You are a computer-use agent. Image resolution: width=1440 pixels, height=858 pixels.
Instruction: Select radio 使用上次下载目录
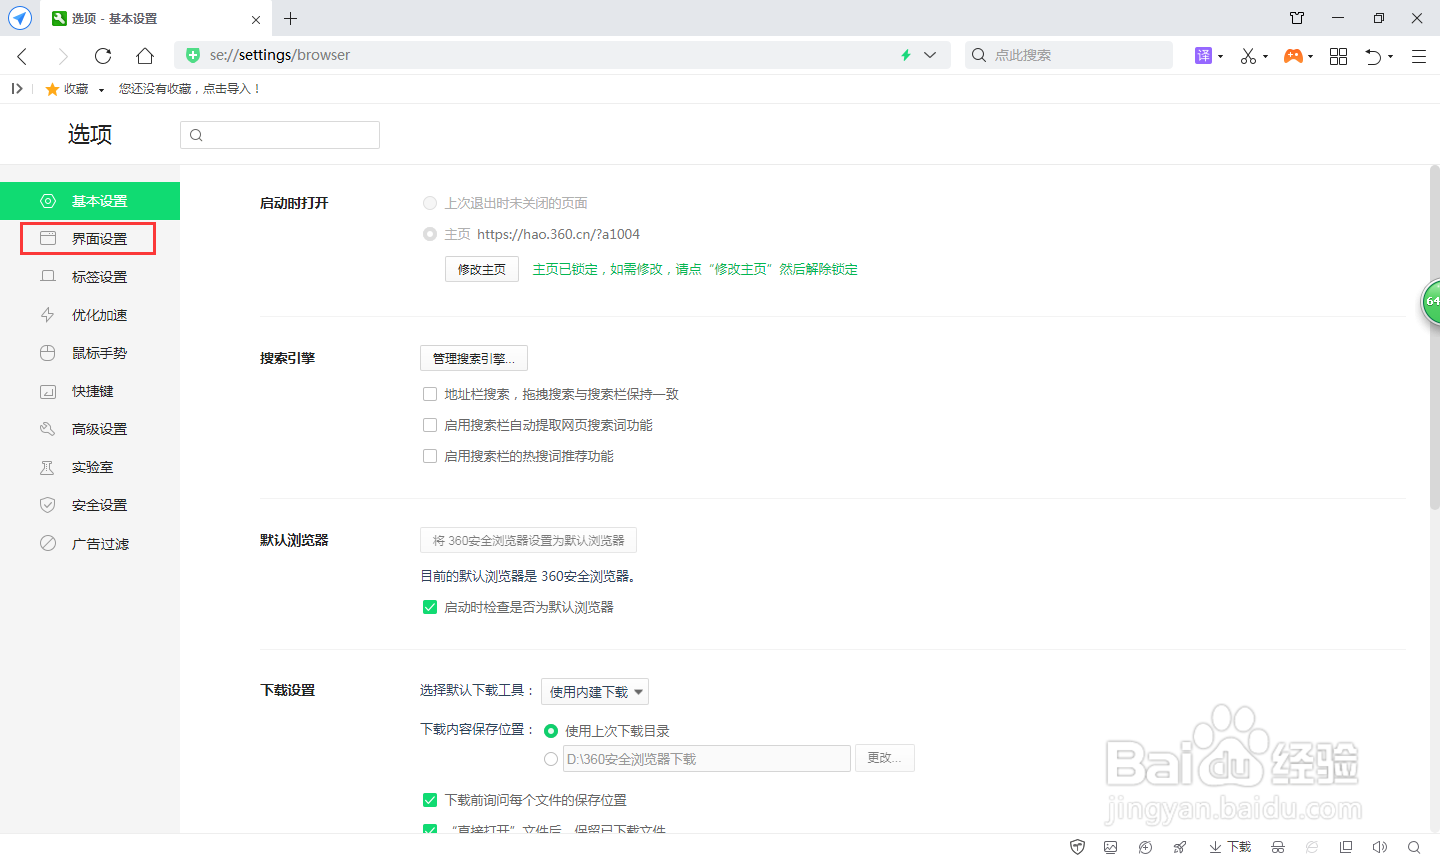[x=551, y=731]
